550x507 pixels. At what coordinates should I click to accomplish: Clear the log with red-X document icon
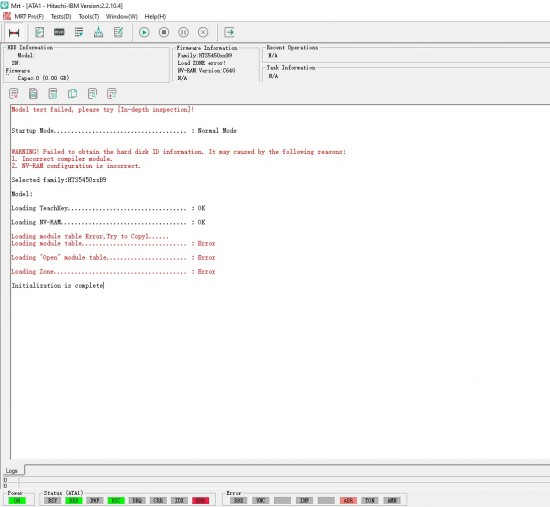coord(14,94)
